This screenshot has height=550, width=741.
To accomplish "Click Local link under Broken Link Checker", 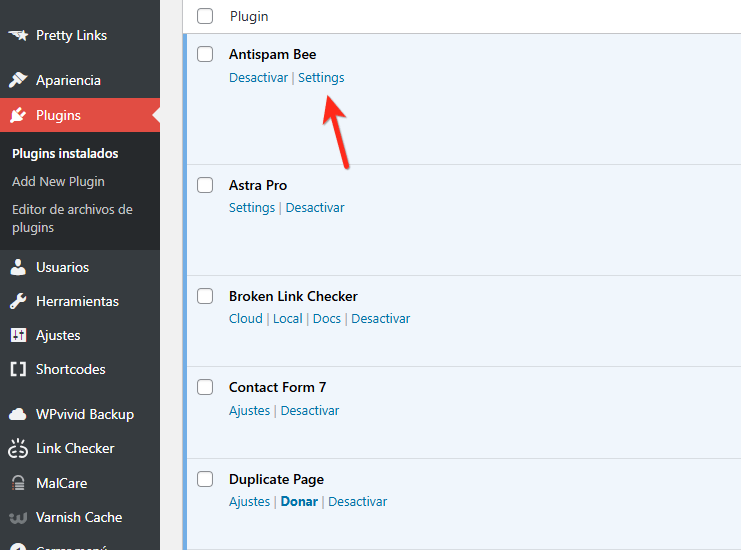I will pos(287,318).
